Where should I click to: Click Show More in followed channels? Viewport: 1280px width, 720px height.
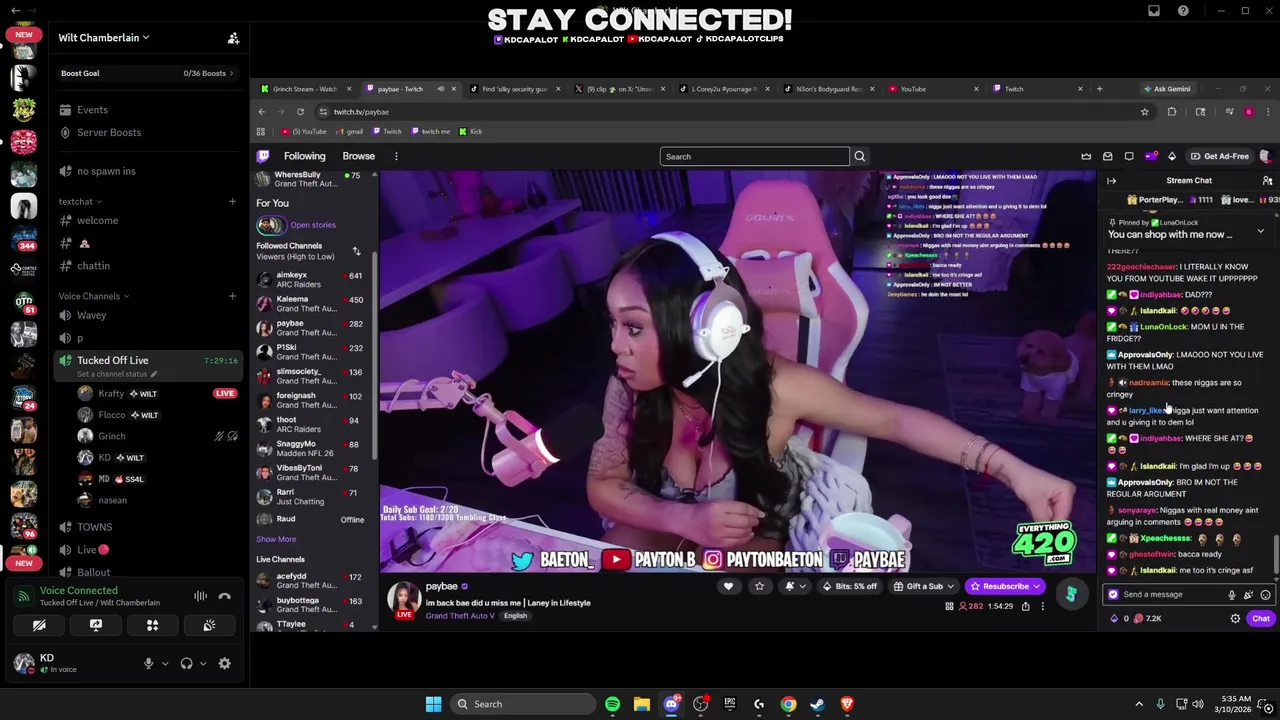tap(276, 539)
